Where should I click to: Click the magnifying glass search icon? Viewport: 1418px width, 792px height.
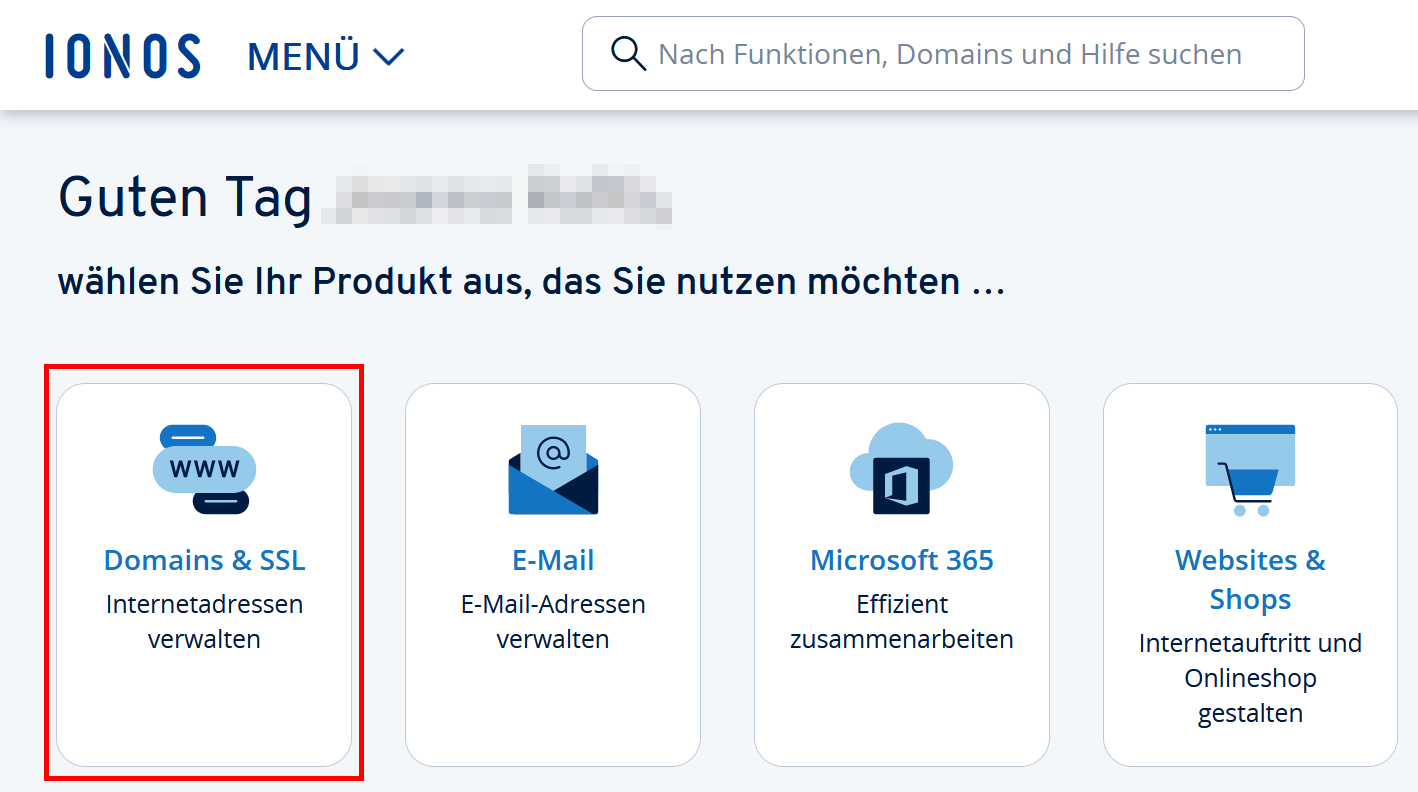pyautogui.click(x=628, y=54)
